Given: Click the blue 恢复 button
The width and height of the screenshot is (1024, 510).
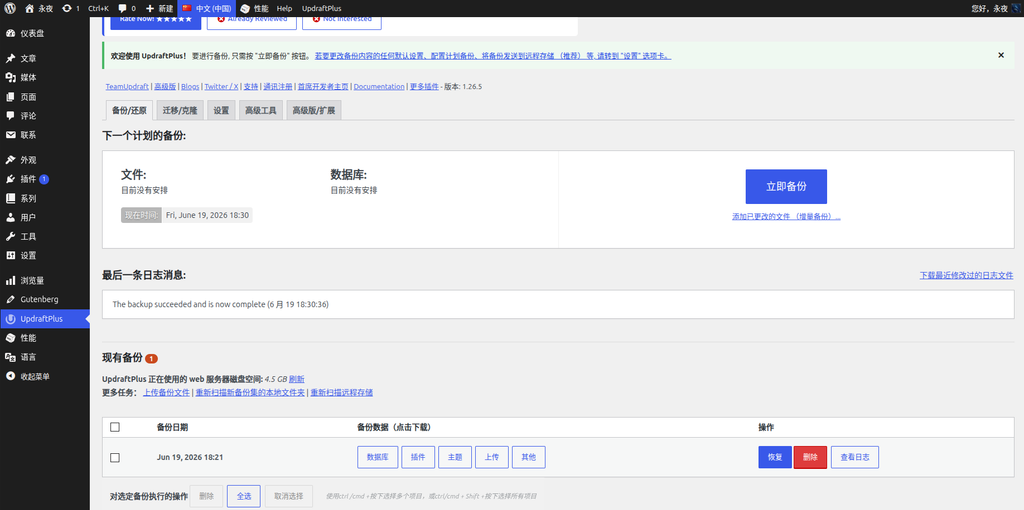Looking at the screenshot, I should (775, 457).
